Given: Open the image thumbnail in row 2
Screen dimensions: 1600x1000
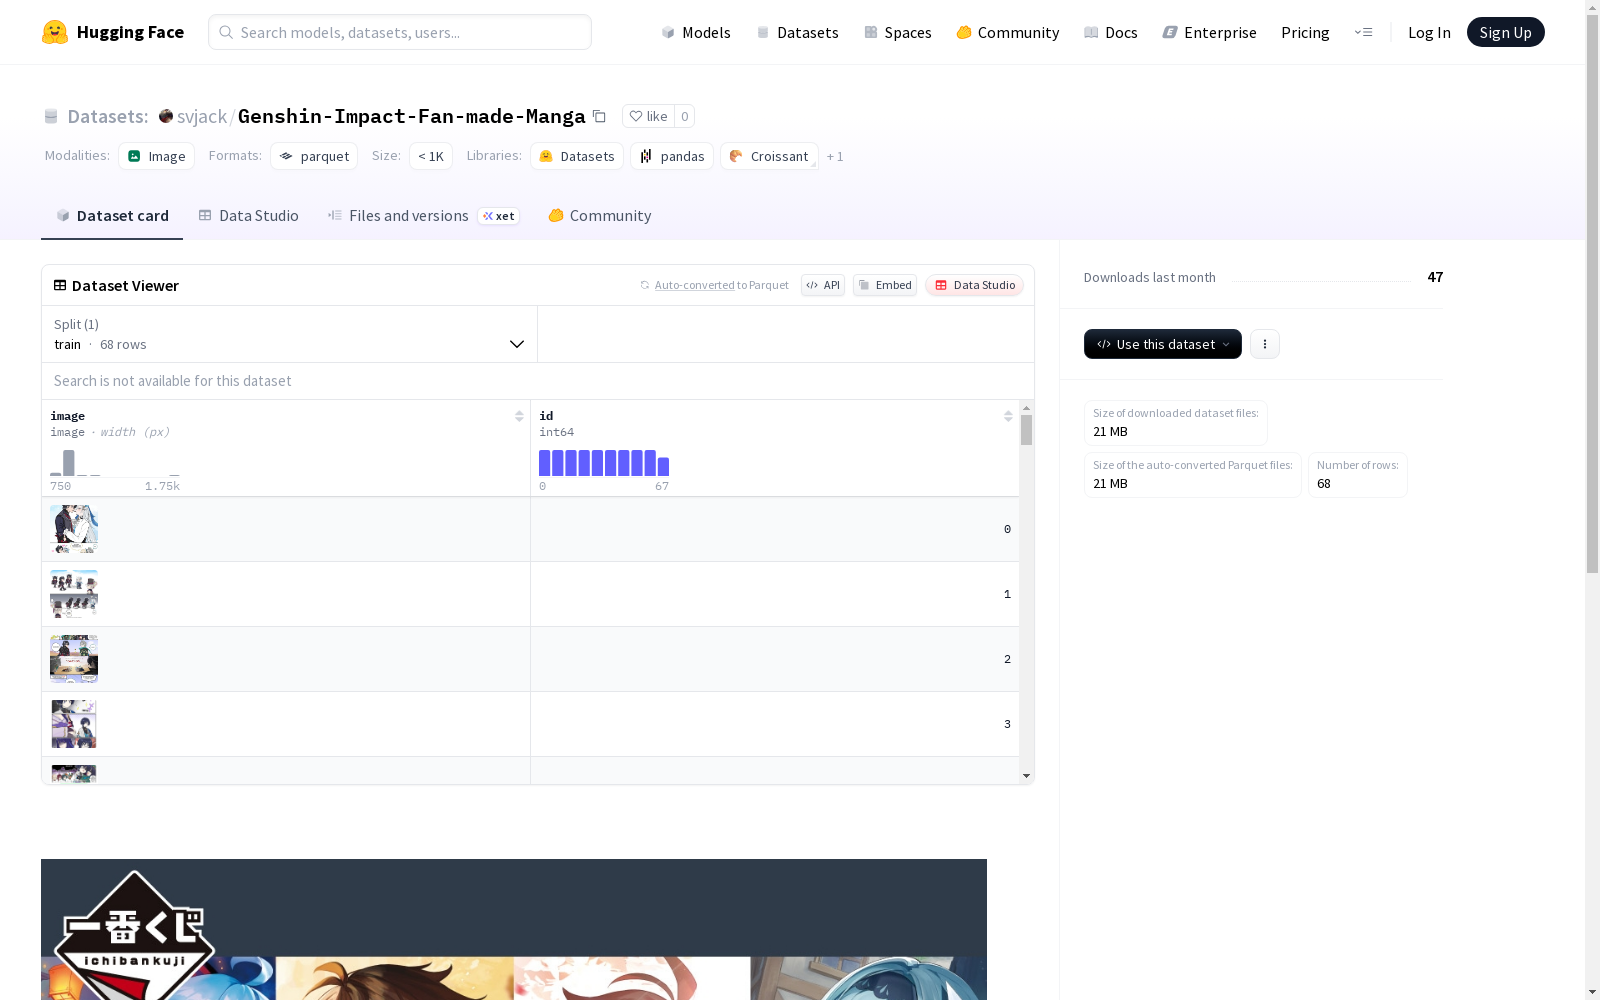Looking at the screenshot, I should [74, 659].
